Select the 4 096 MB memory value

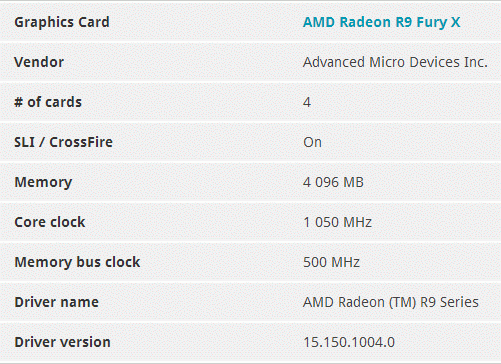333,182
